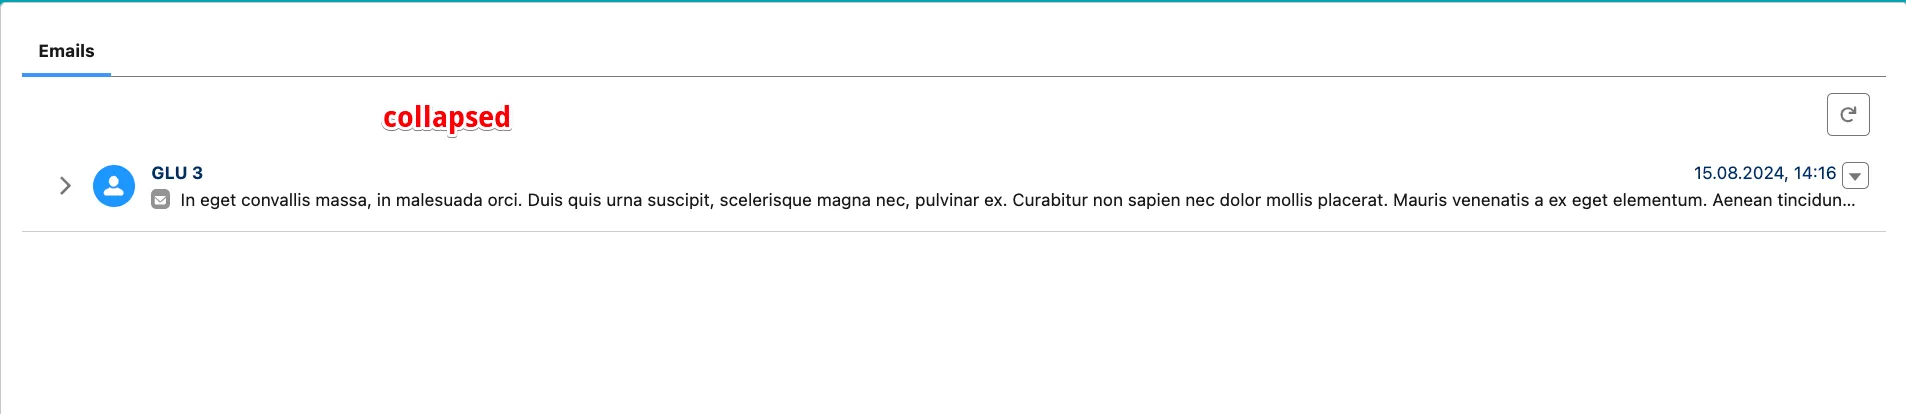Click the circular arrow icon at top right
The width and height of the screenshot is (1906, 414).
[1847, 114]
